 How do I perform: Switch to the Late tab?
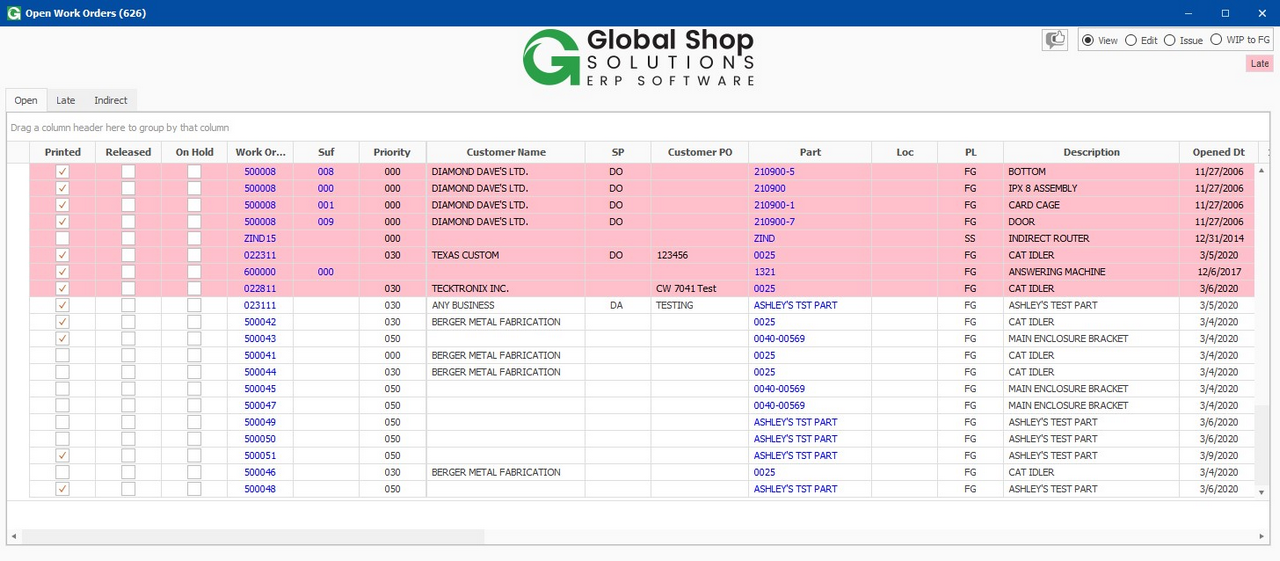pos(65,100)
